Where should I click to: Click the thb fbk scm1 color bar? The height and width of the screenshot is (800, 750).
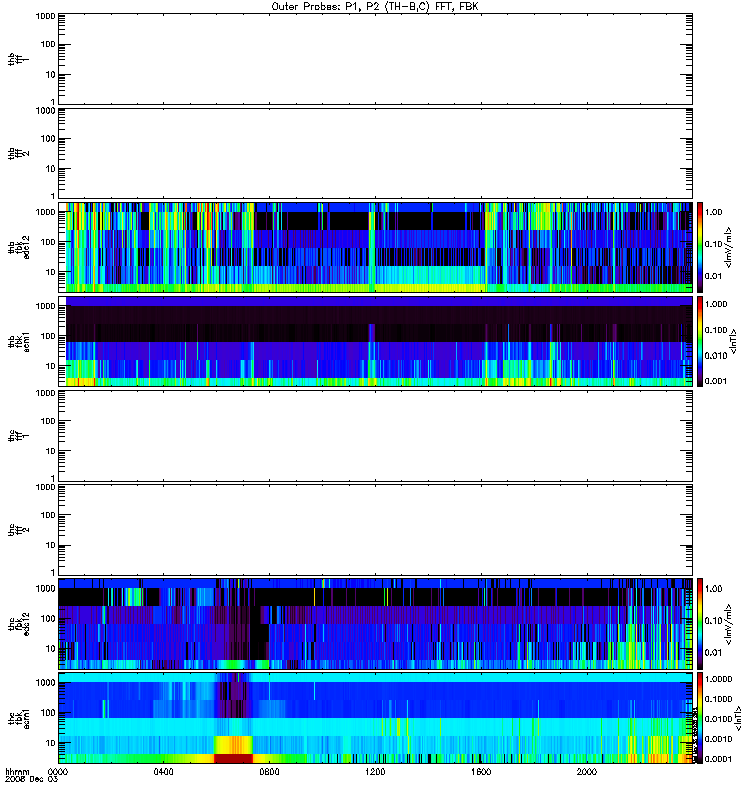(700, 341)
